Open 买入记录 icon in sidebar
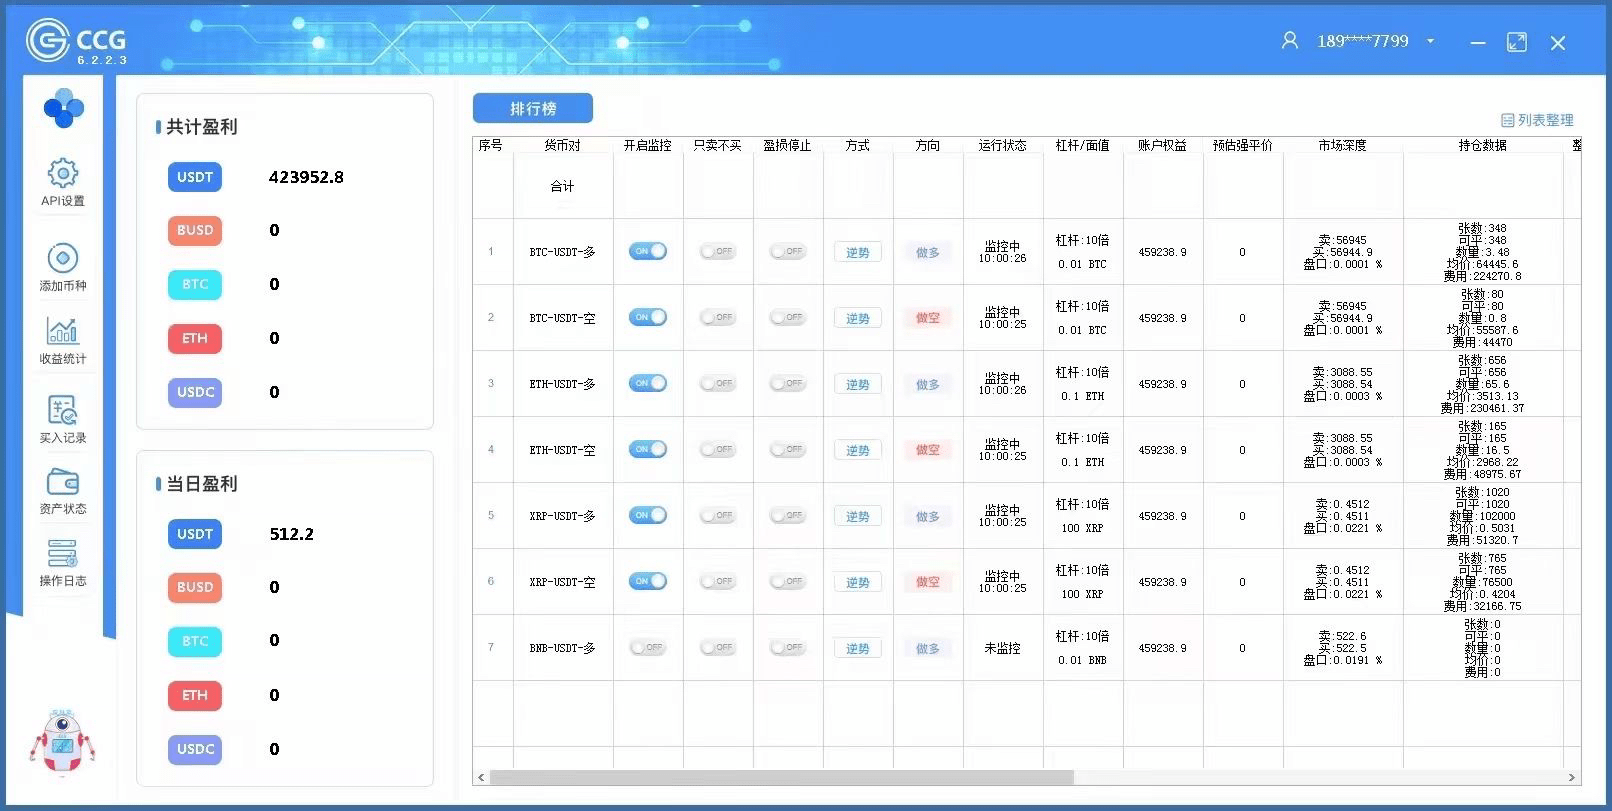1612x811 pixels. point(62,410)
